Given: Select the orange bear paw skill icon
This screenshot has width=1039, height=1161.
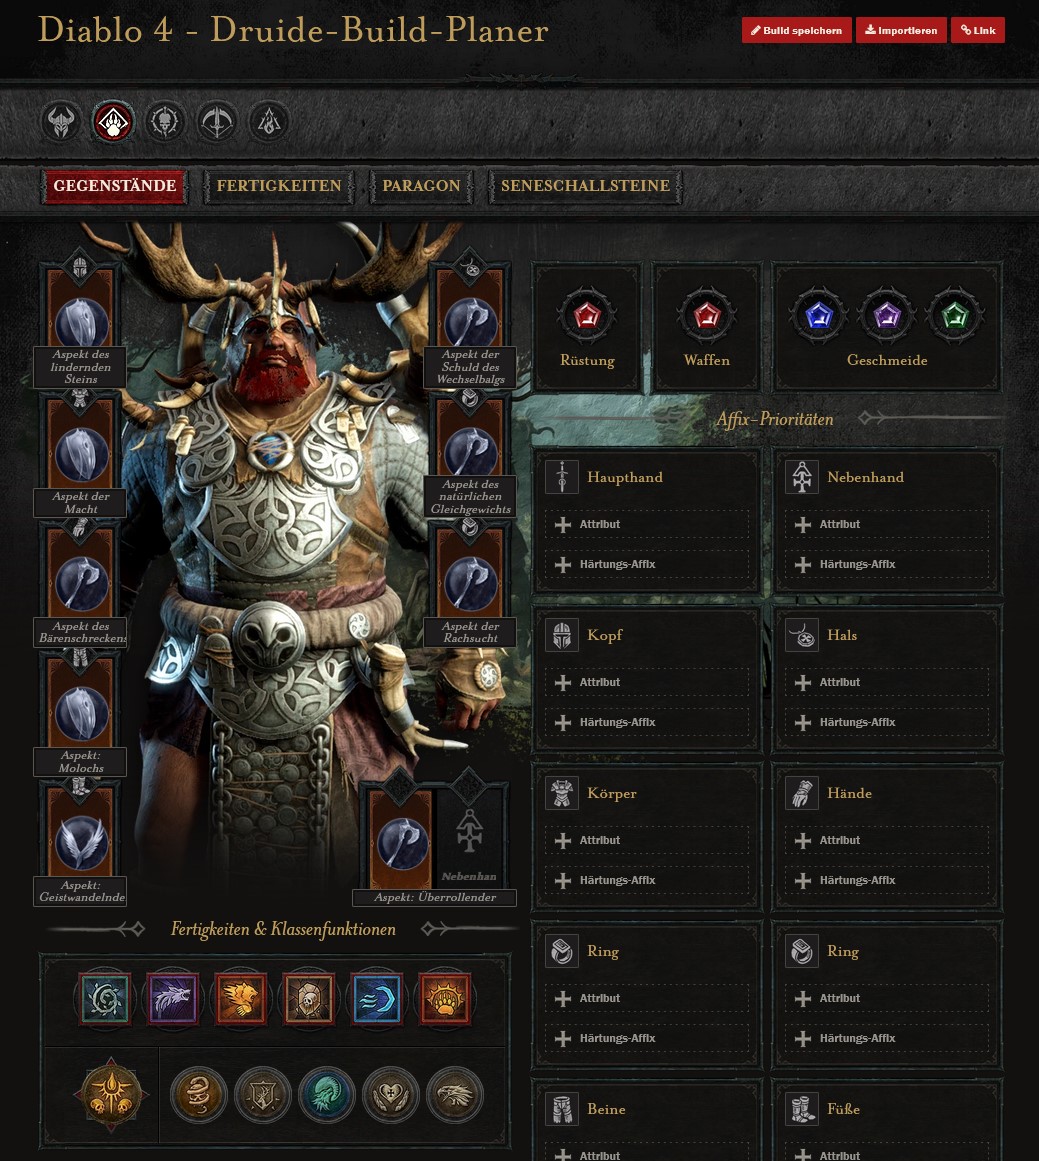Looking at the screenshot, I should [445, 999].
